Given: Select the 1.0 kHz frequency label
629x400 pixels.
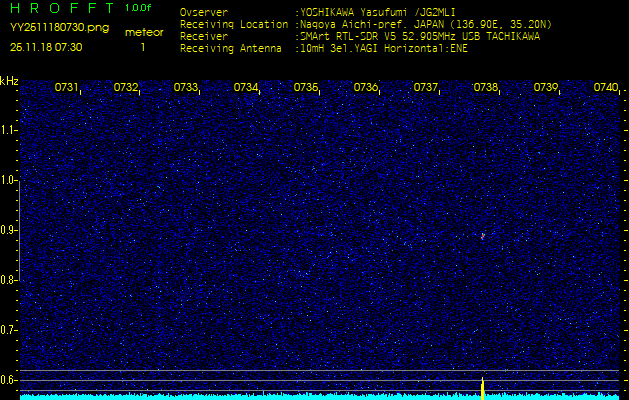Looking at the screenshot, I should [x=9, y=180].
